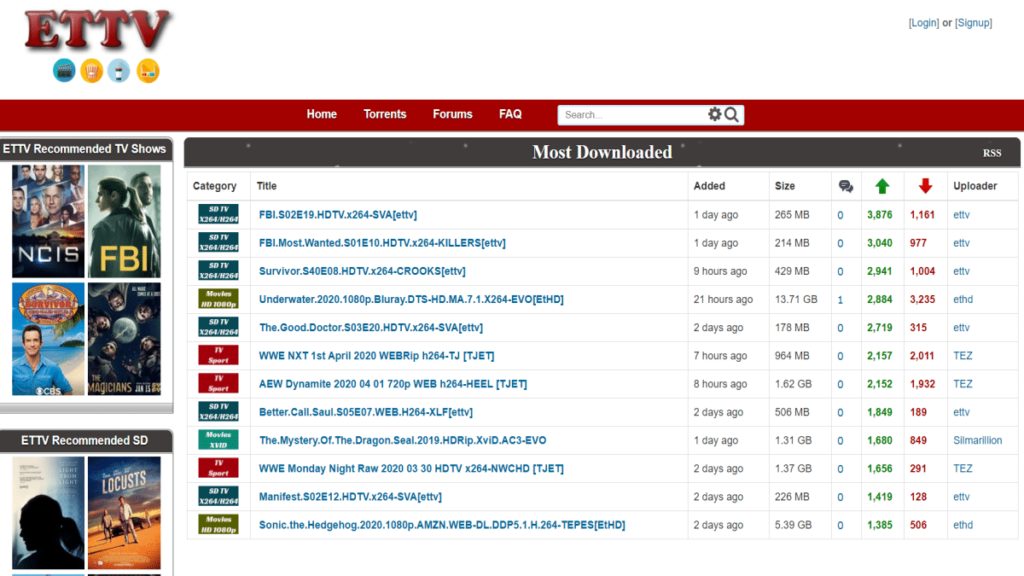Click SD TV category badge for FBI.S02E19

(218, 214)
